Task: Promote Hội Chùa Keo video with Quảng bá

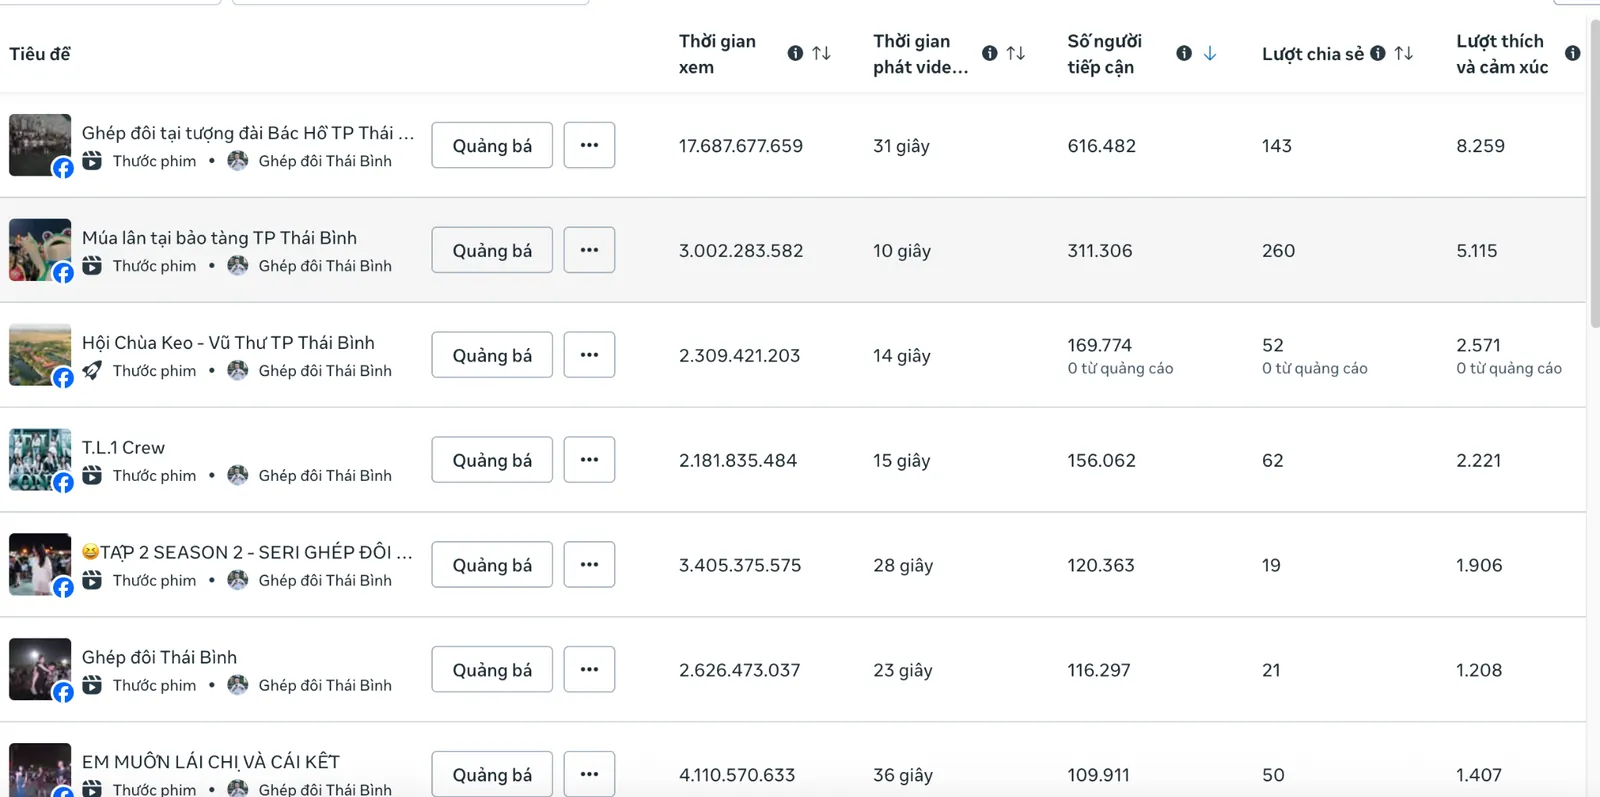Action: tap(492, 355)
